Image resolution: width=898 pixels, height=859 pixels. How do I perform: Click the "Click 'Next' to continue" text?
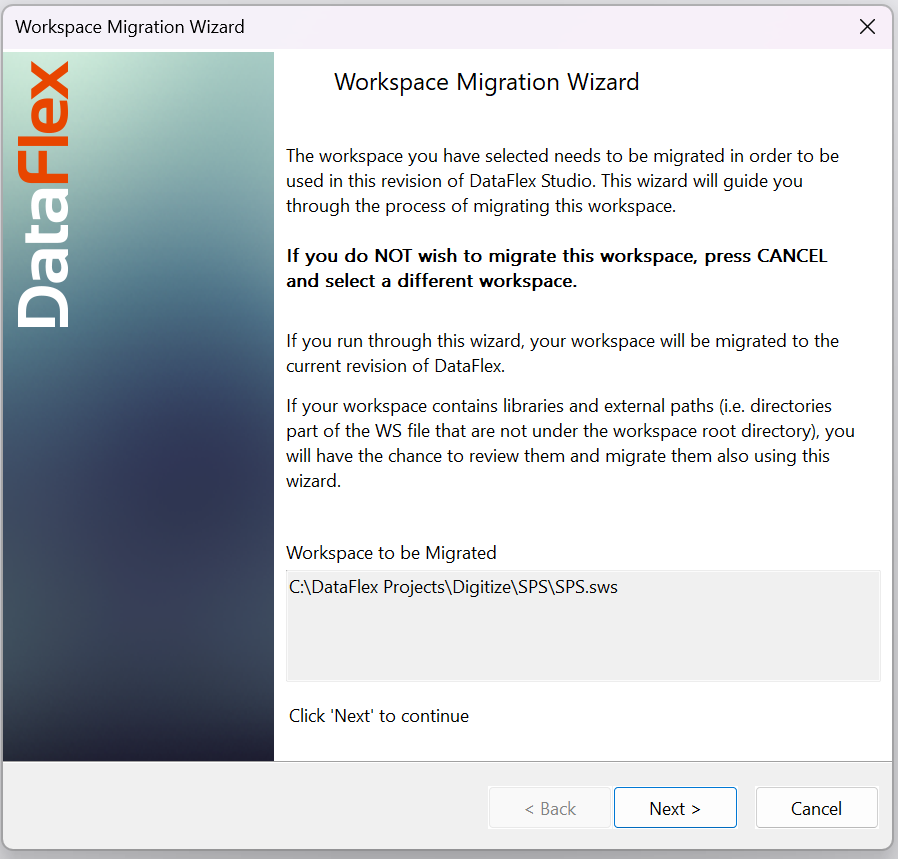tap(378, 715)
